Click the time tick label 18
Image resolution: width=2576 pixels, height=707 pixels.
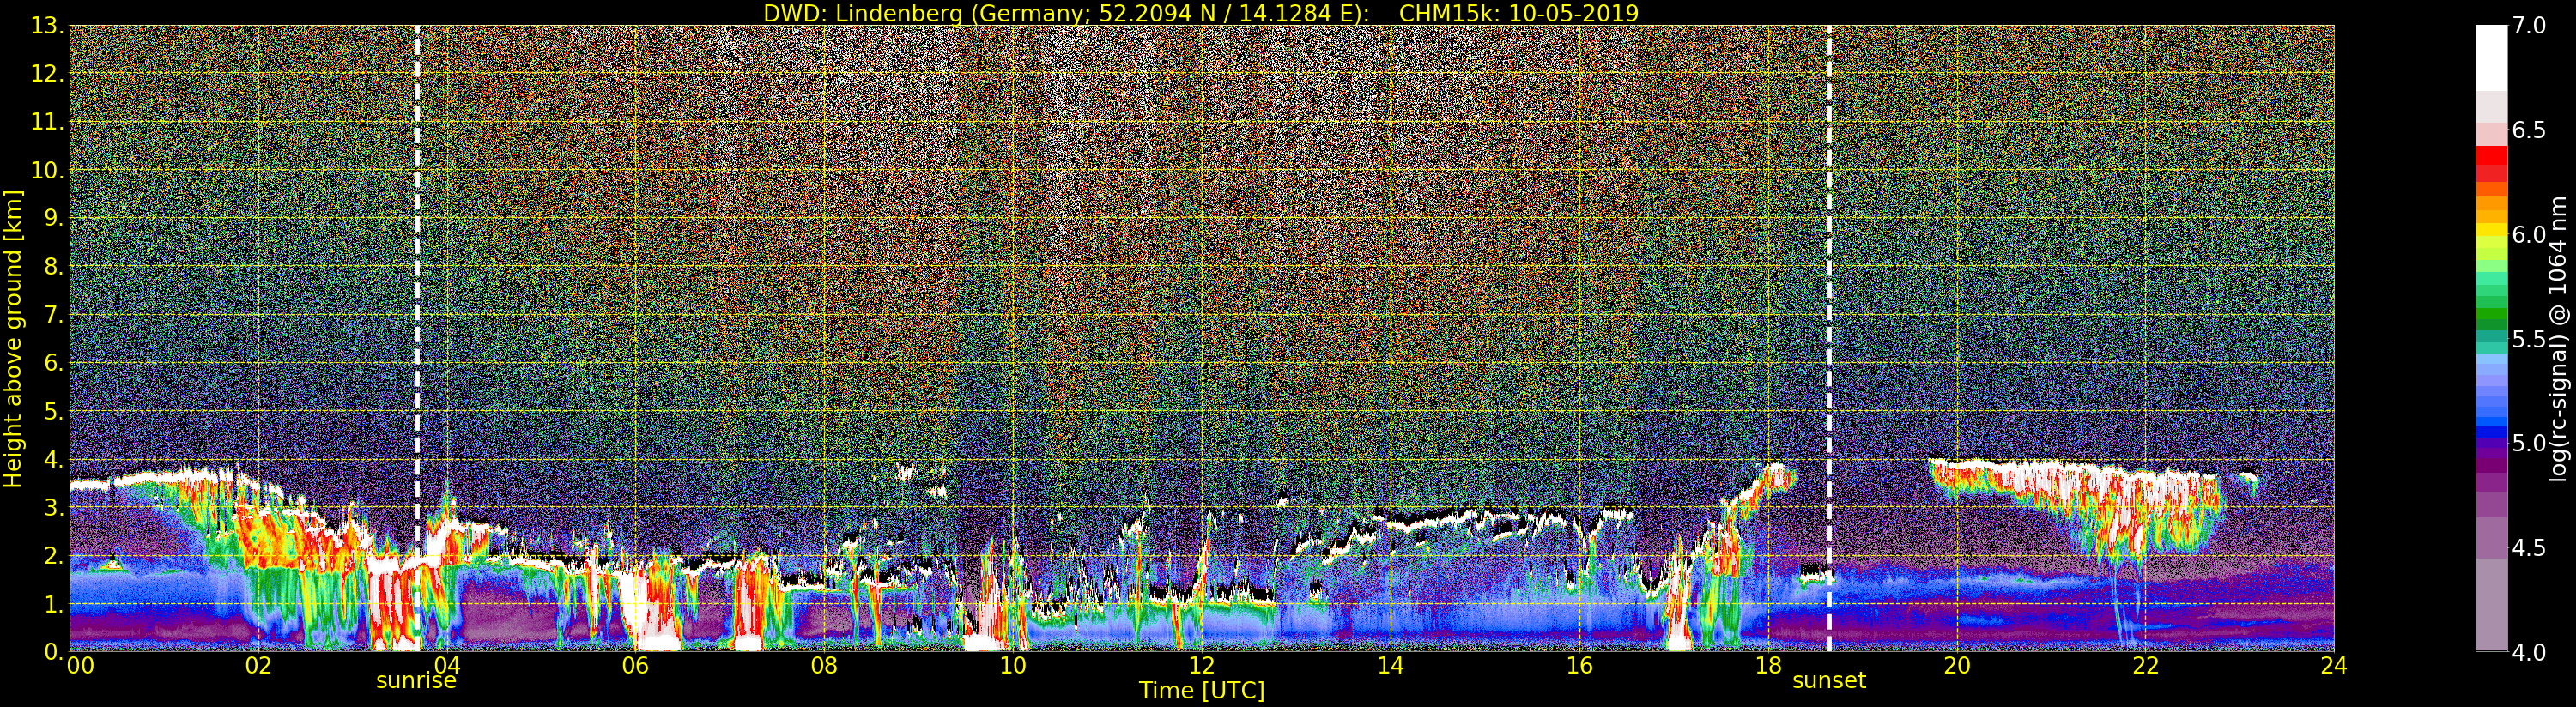1768,666
